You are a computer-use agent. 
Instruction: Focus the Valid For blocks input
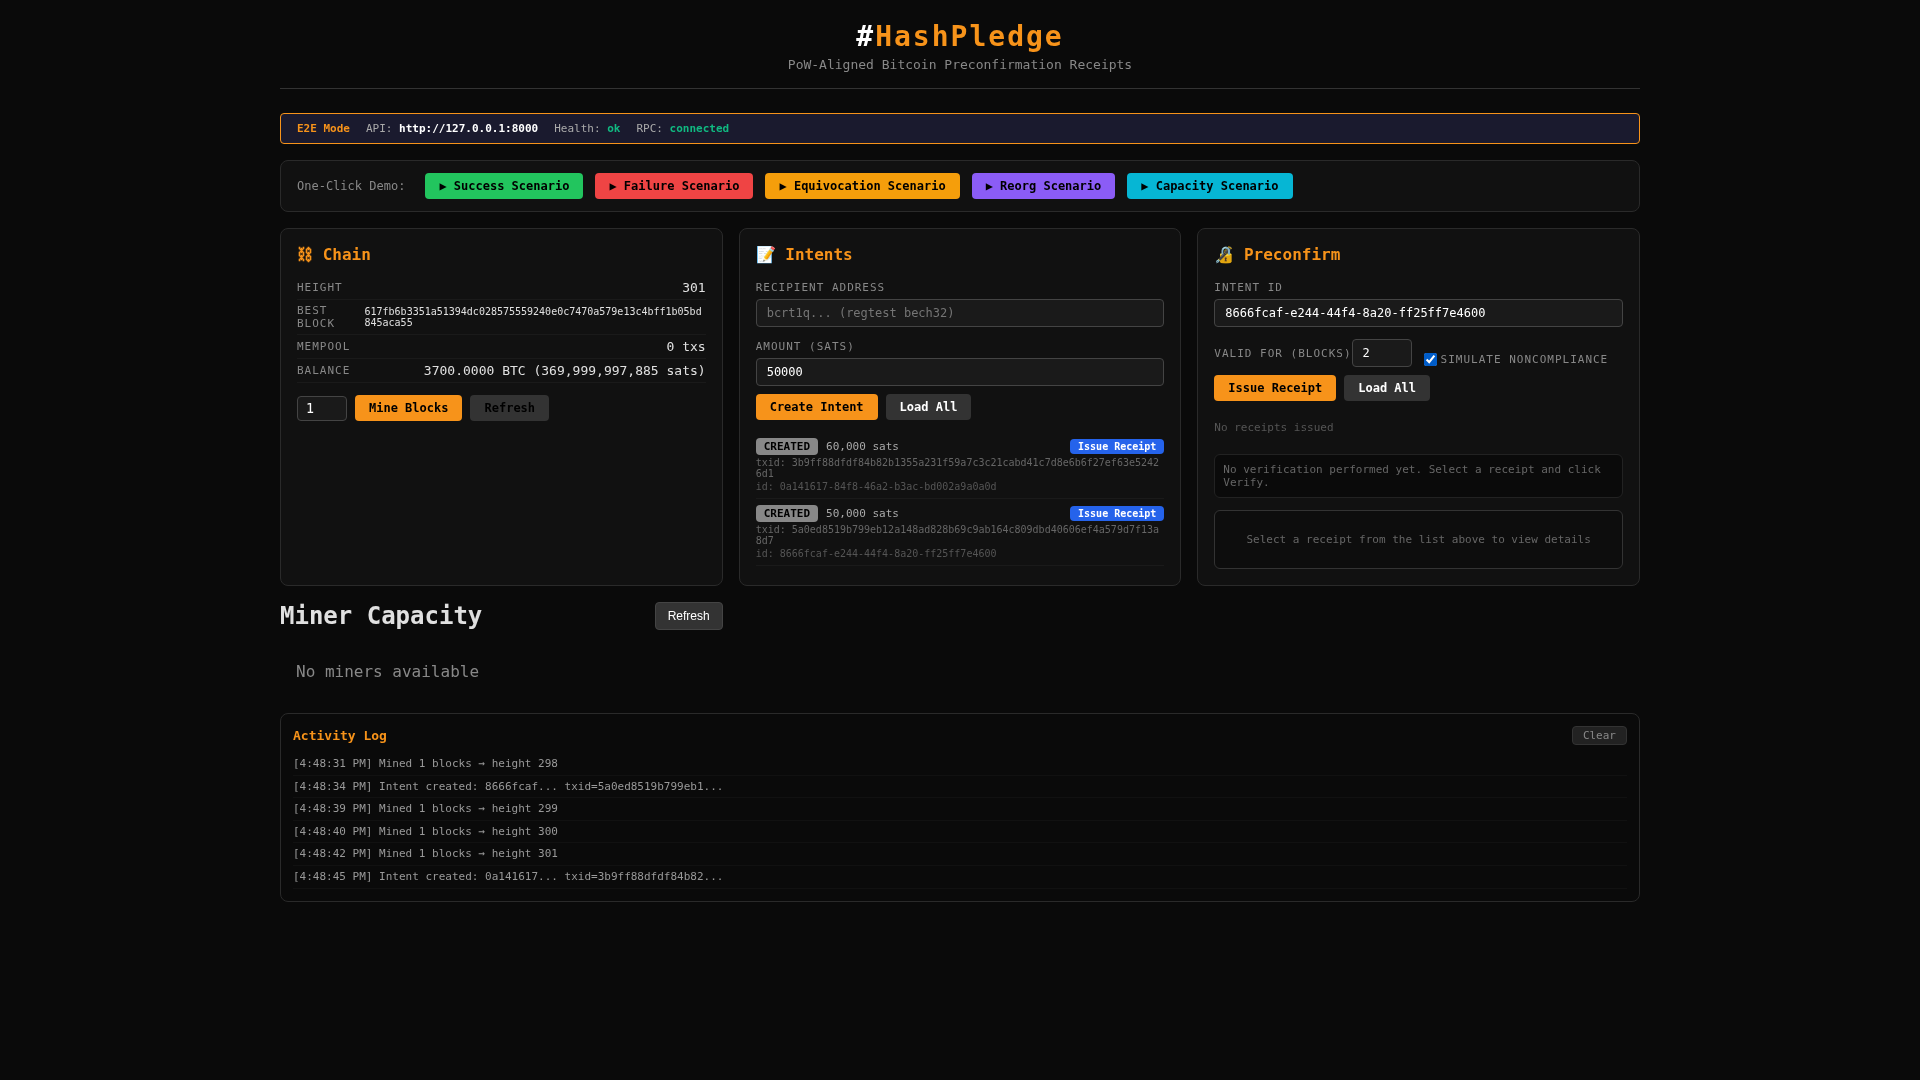click(1381, 353)
